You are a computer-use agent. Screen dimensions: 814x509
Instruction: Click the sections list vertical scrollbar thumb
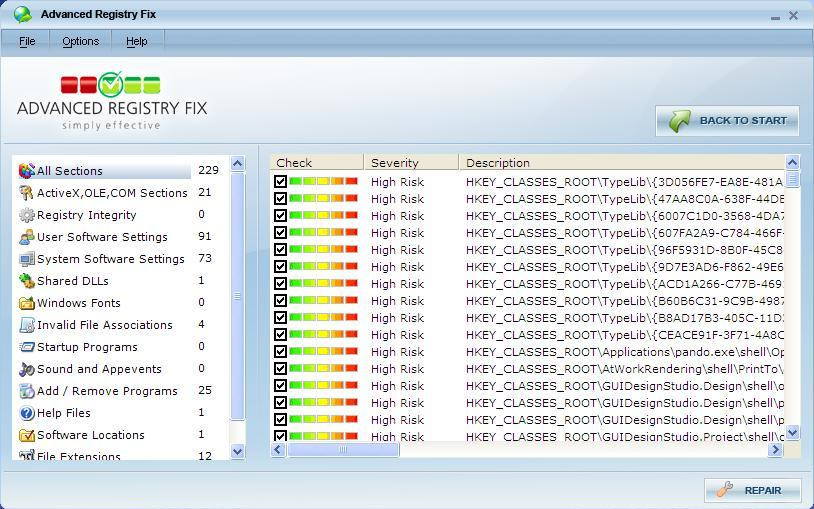[x=237, y=296]
